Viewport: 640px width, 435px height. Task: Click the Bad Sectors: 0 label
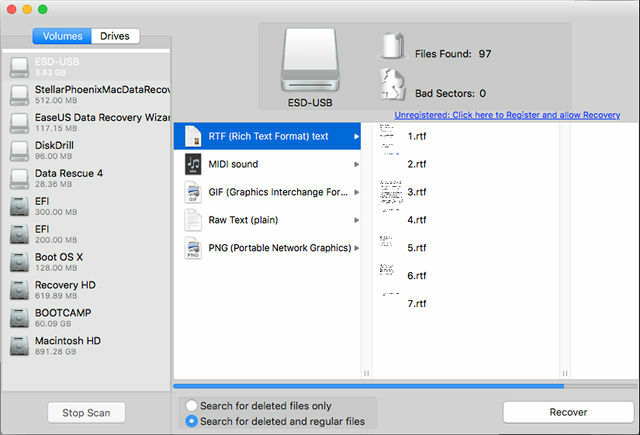[451, 93]
